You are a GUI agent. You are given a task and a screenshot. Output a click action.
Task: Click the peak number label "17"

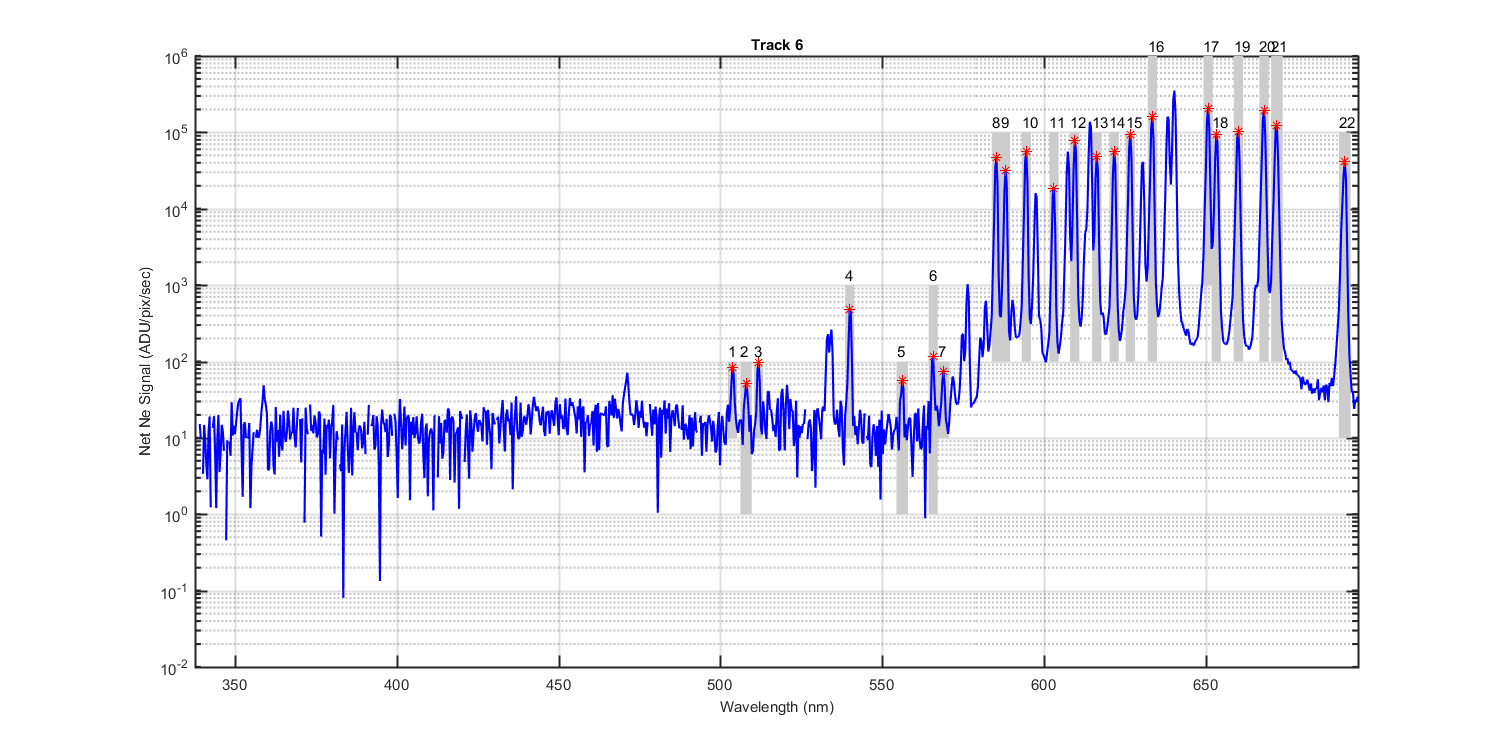[x=1211, y=47]
